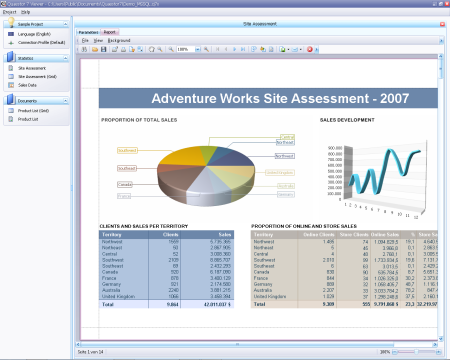Viewport: 450px width, 360px height.
Task: Open Product List (Grid) document
Action: click(x=33, y=111)
